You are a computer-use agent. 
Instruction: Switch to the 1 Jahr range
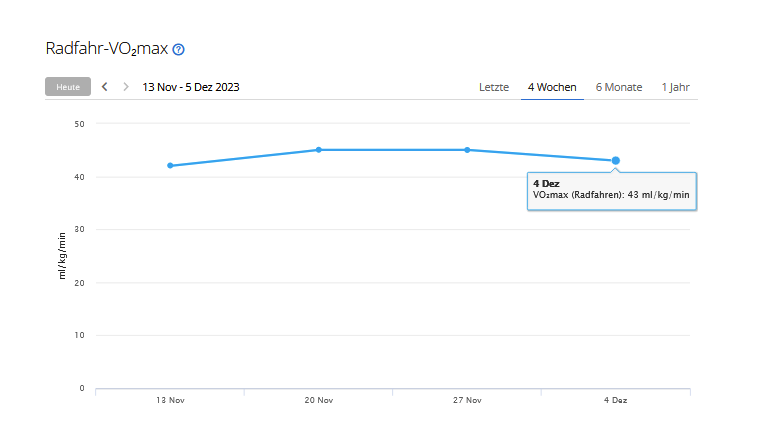(675, 87)
